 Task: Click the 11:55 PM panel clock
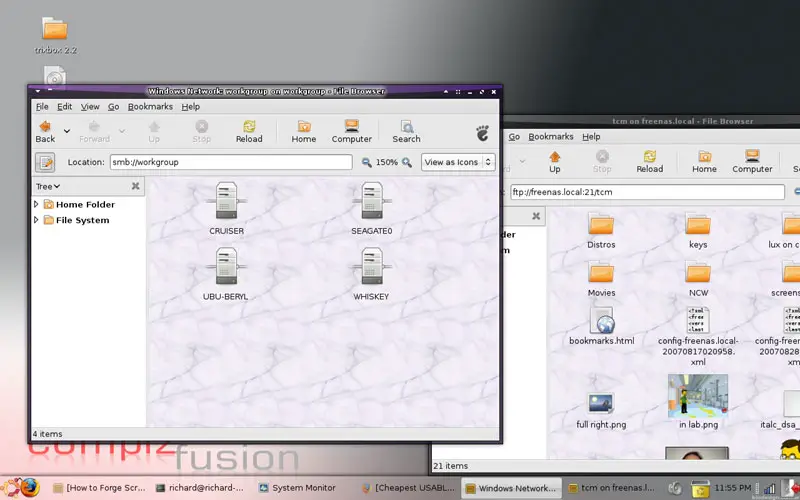[733, 488]
